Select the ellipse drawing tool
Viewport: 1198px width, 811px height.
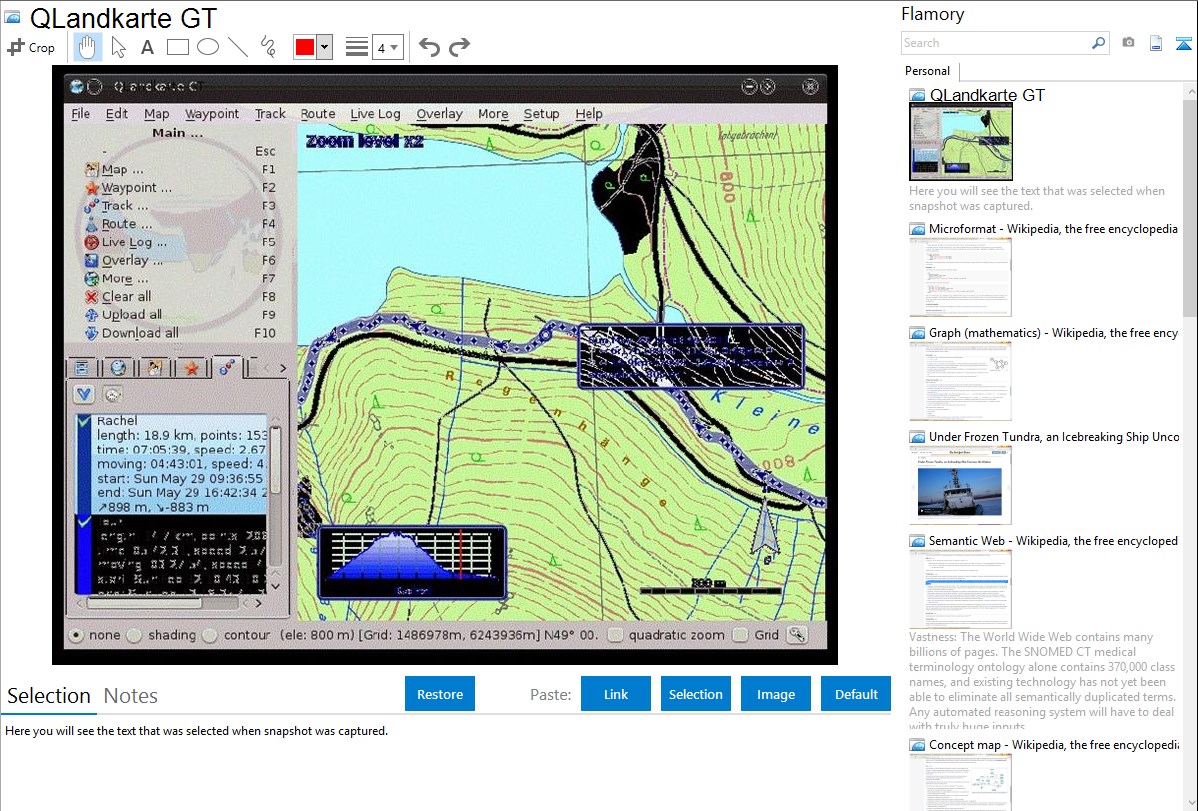(x=208, y=47)
